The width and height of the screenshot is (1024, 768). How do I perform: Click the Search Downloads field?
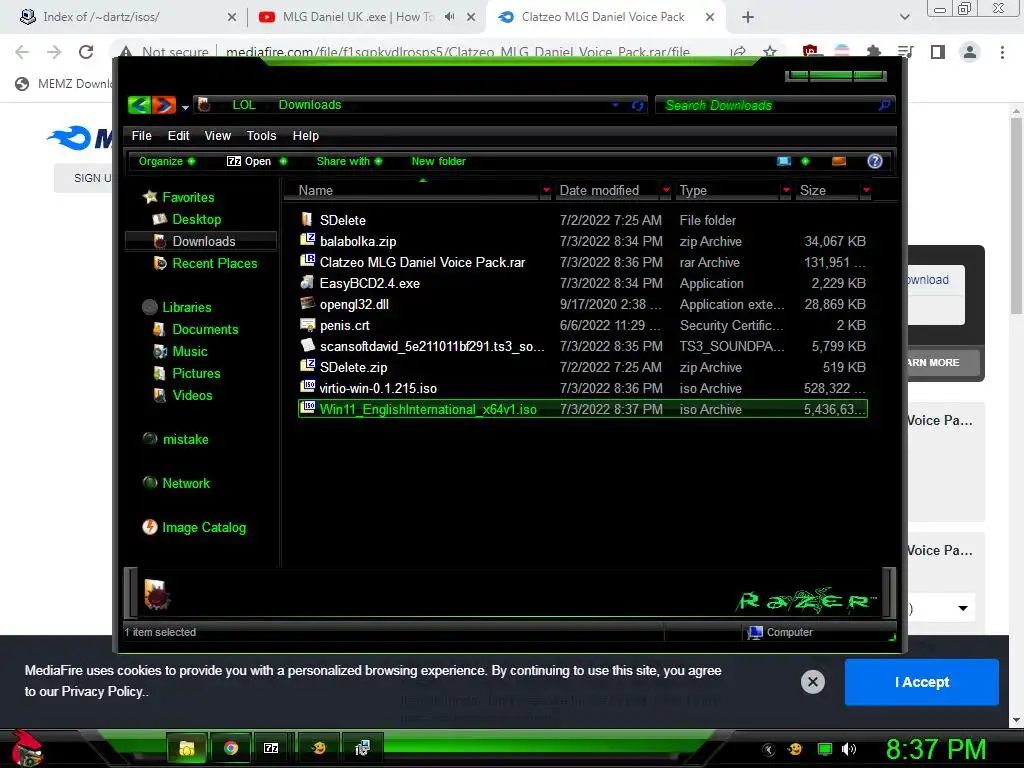click(x=768, y=105)
